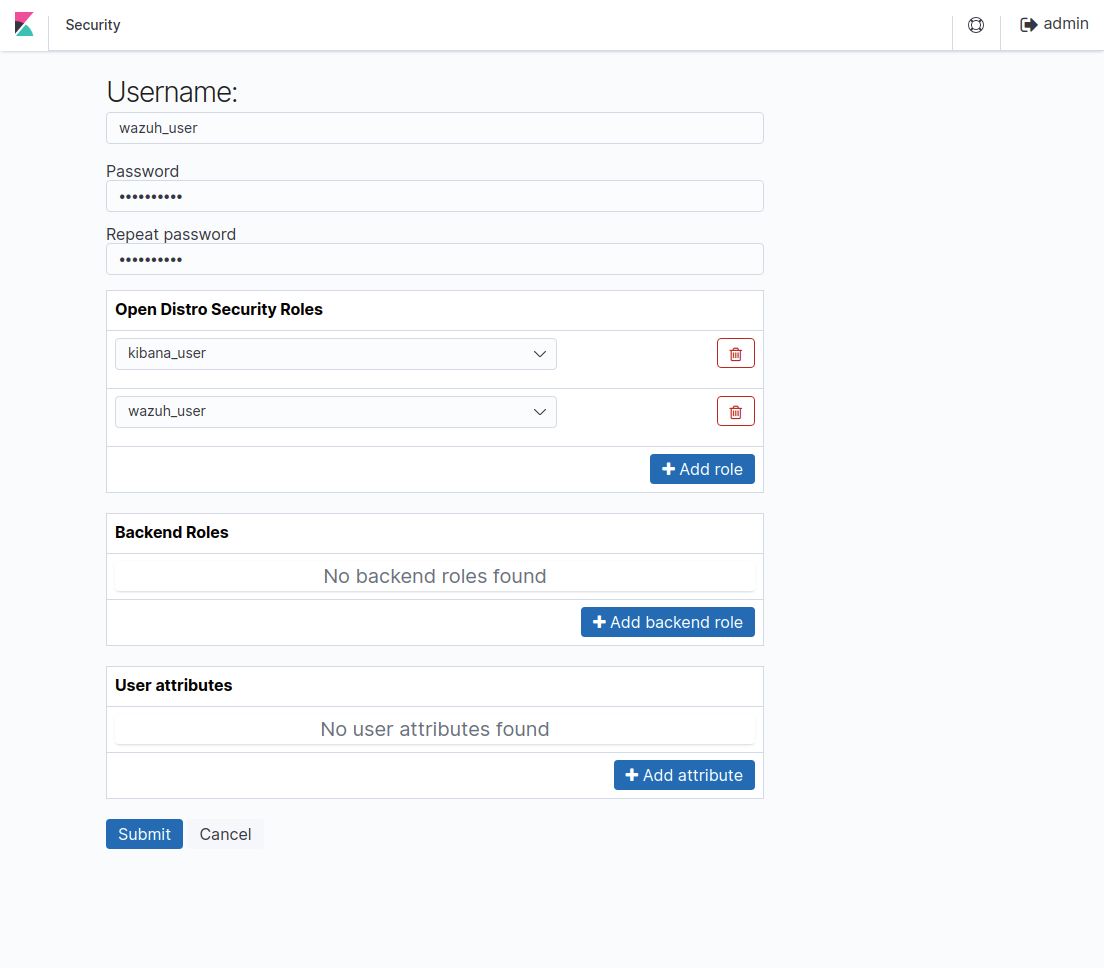Click the Username input field
The height and width of the screenshot is (968, 1104).
(x=434, y=128)
